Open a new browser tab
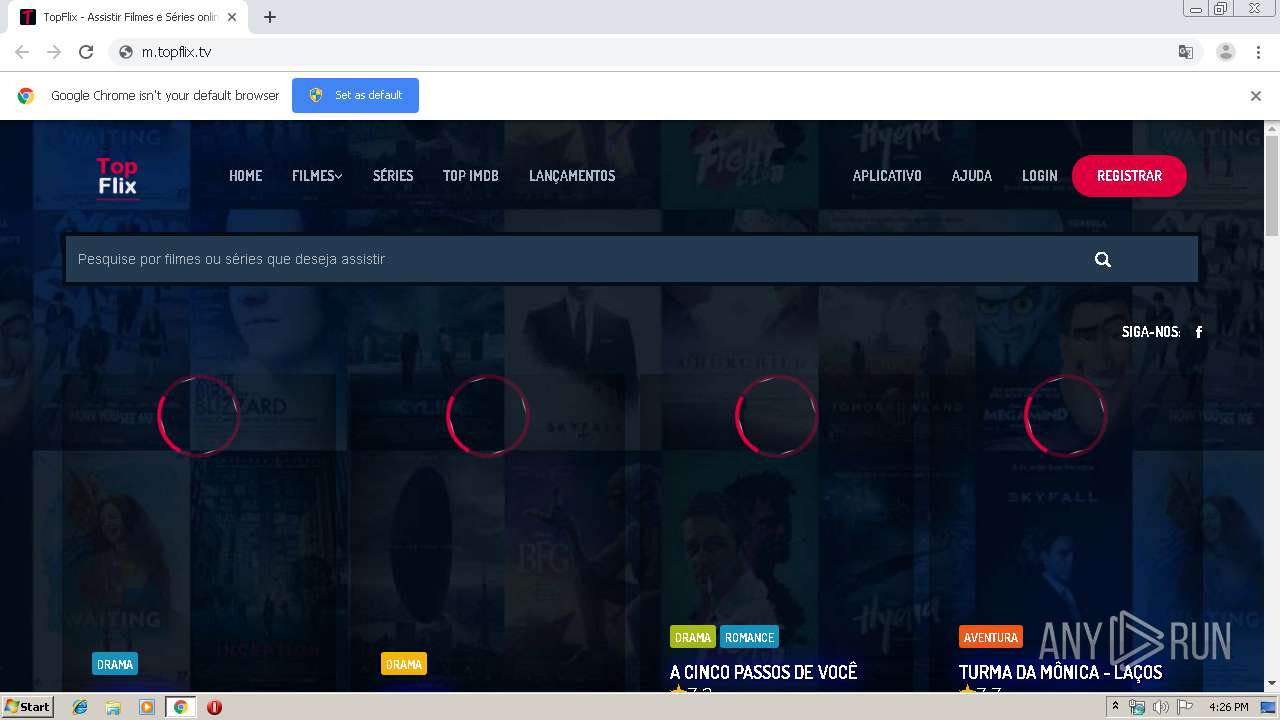The width and height of the screenshot is (1280, 720). click(270, 17)
